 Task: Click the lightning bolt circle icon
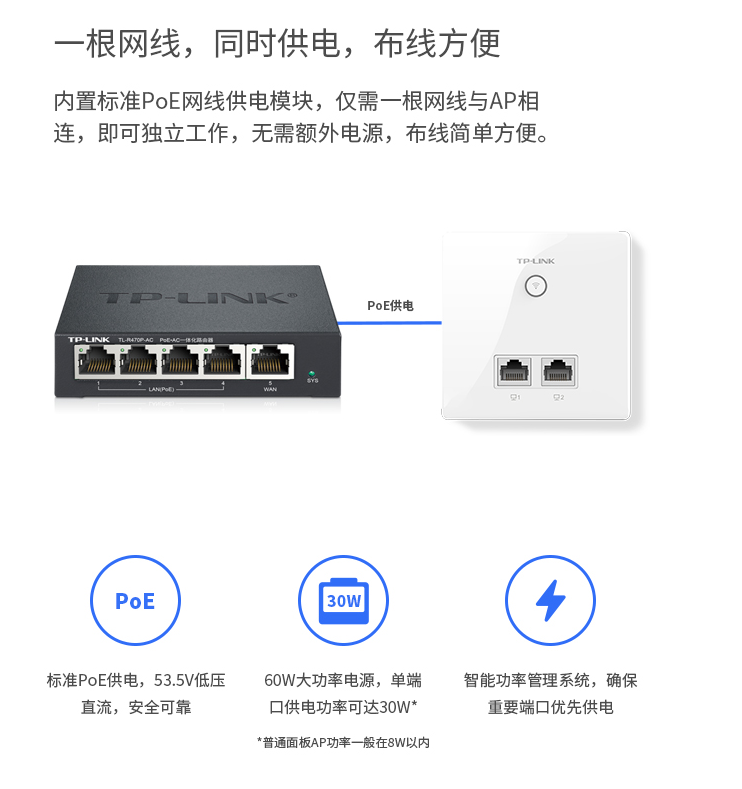(550, 600)
